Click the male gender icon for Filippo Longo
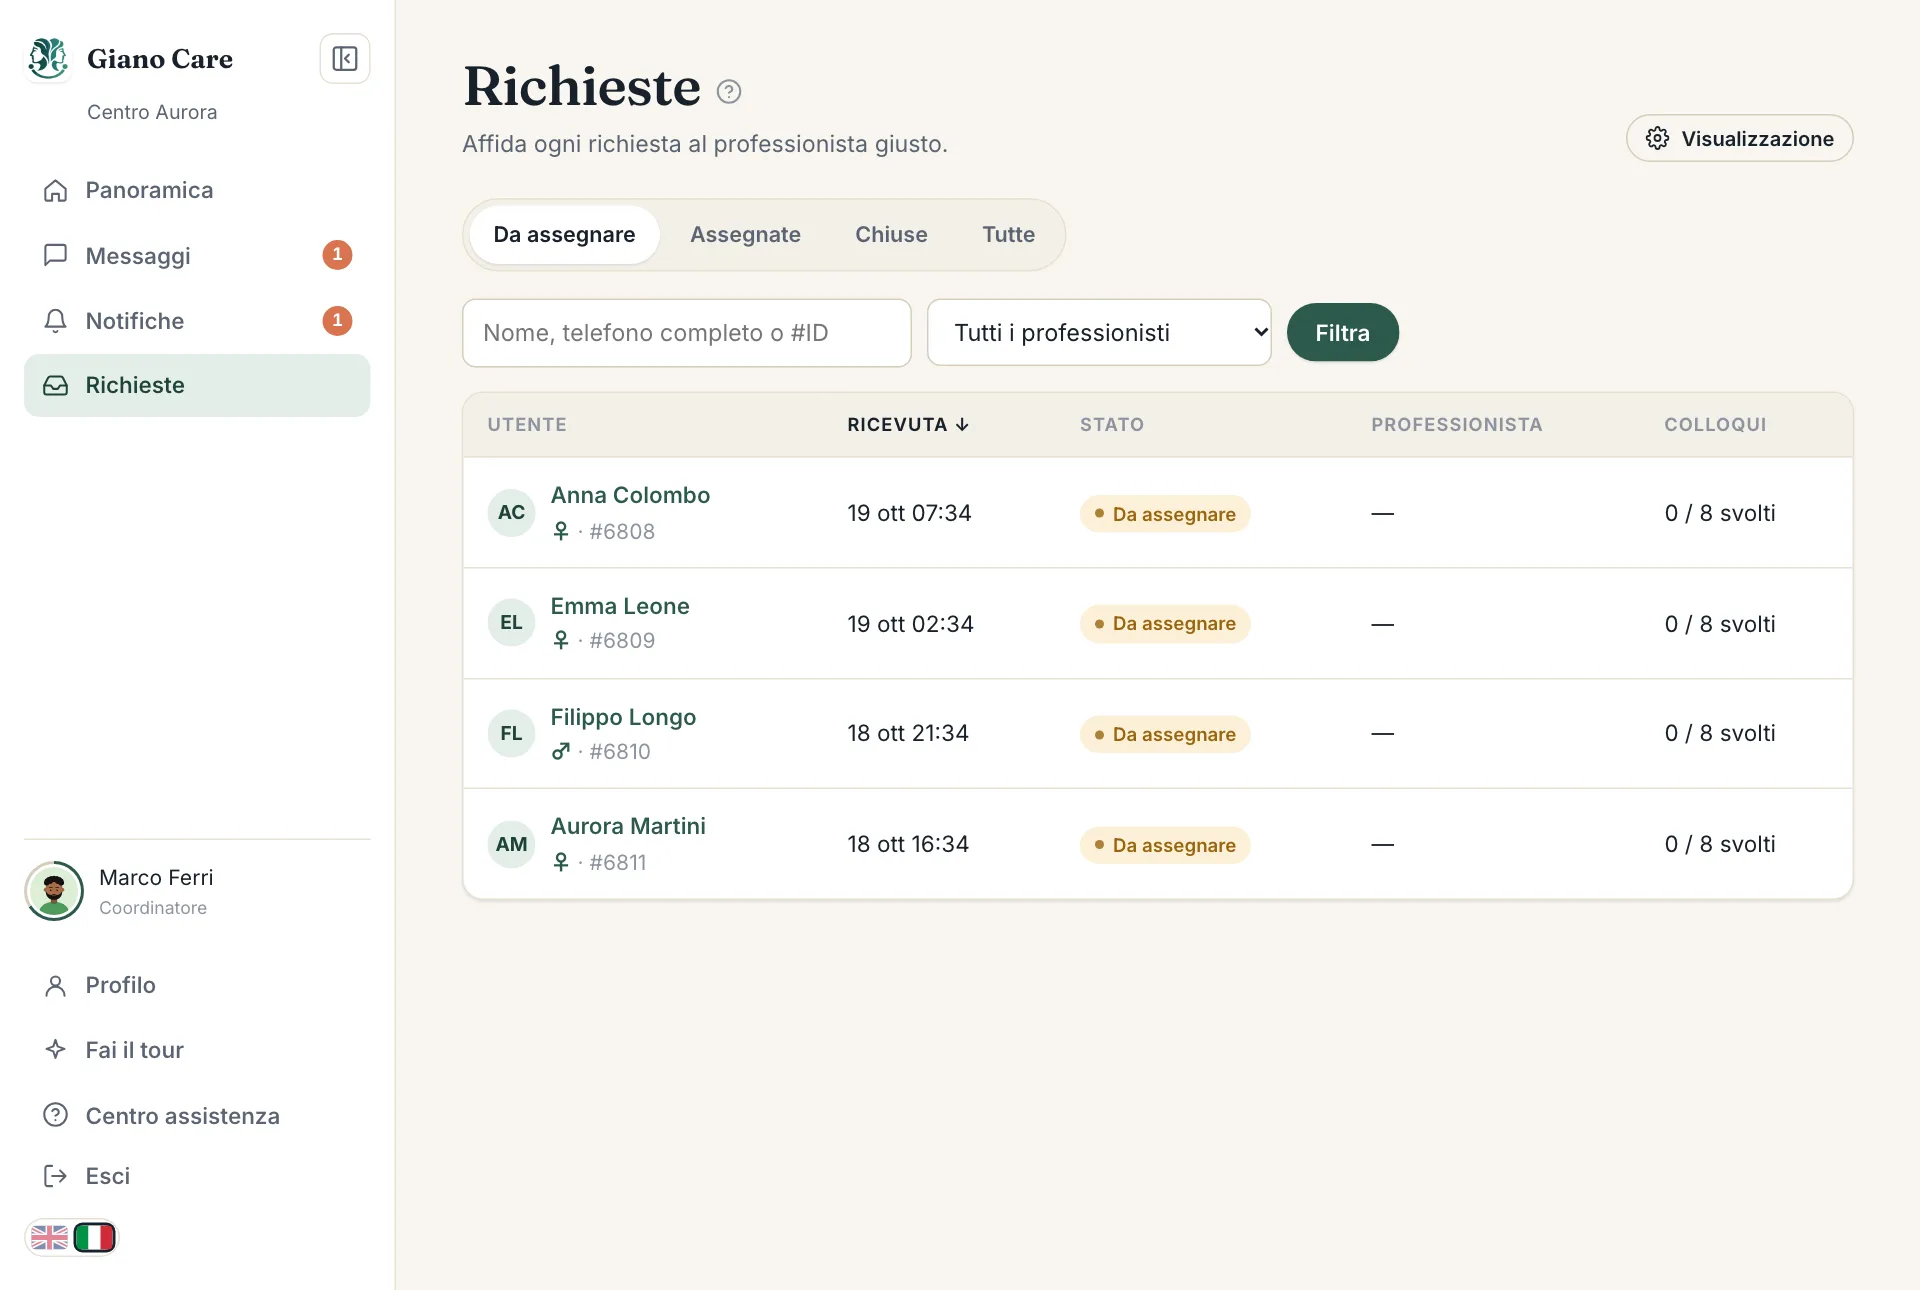 (x=561, y=751)
